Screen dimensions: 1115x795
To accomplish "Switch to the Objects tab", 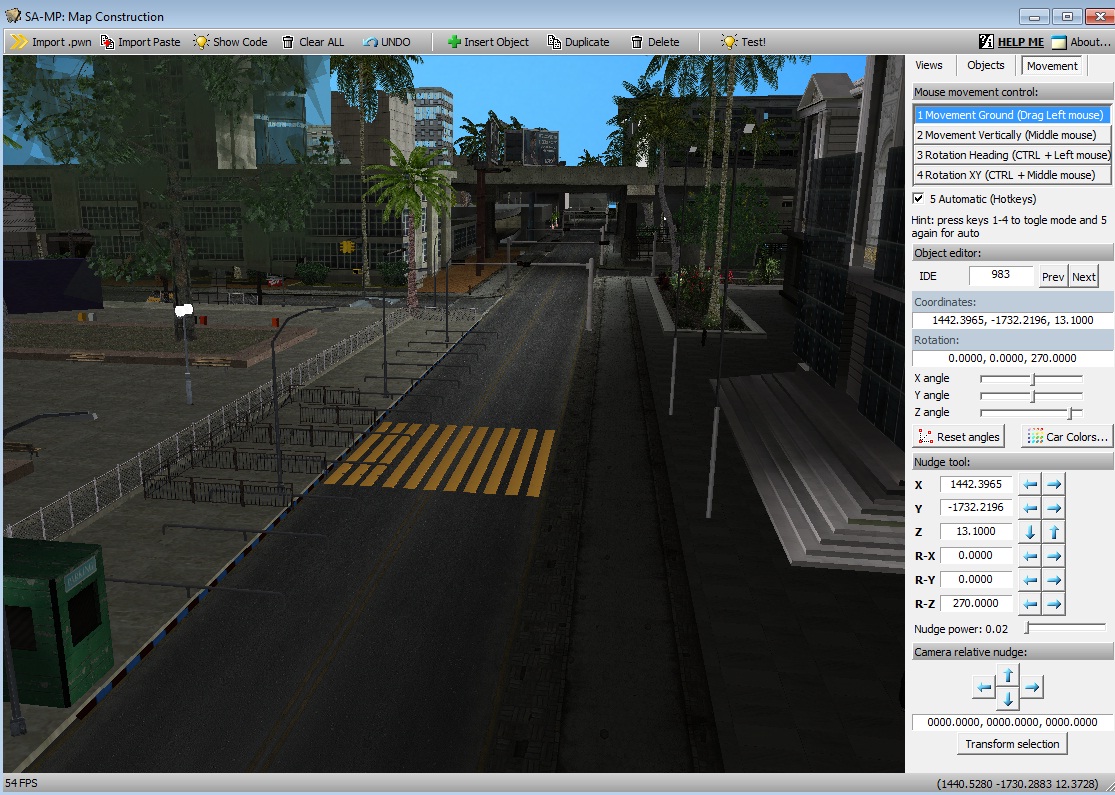I will pyautogui.click(x=986, y=65).
